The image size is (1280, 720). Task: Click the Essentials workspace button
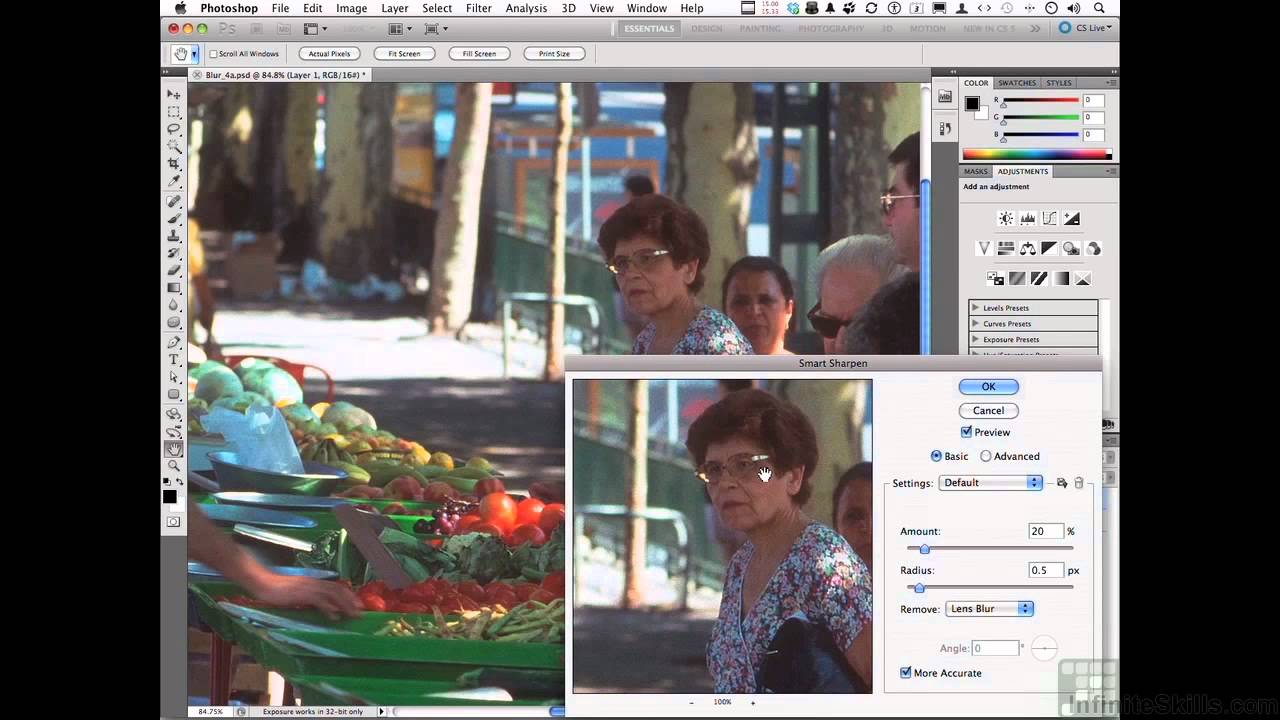click(x=649, y=29)
